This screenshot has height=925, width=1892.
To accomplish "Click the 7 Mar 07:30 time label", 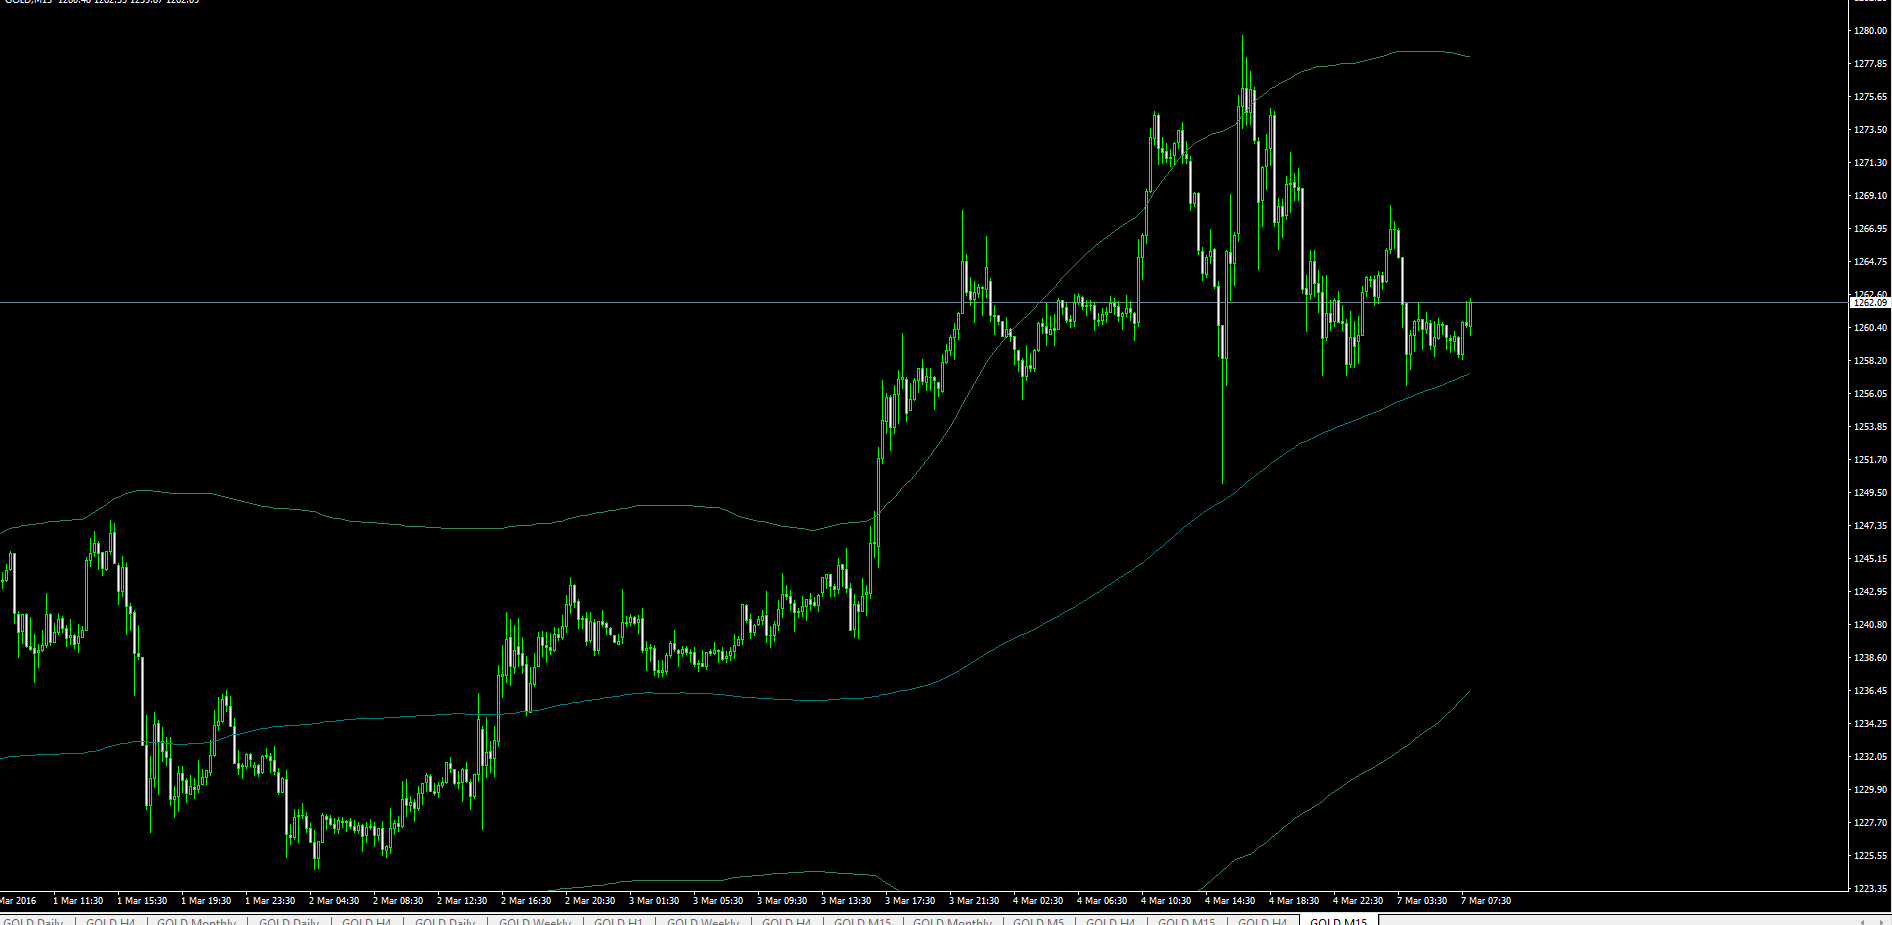I will pos(1486,901).
